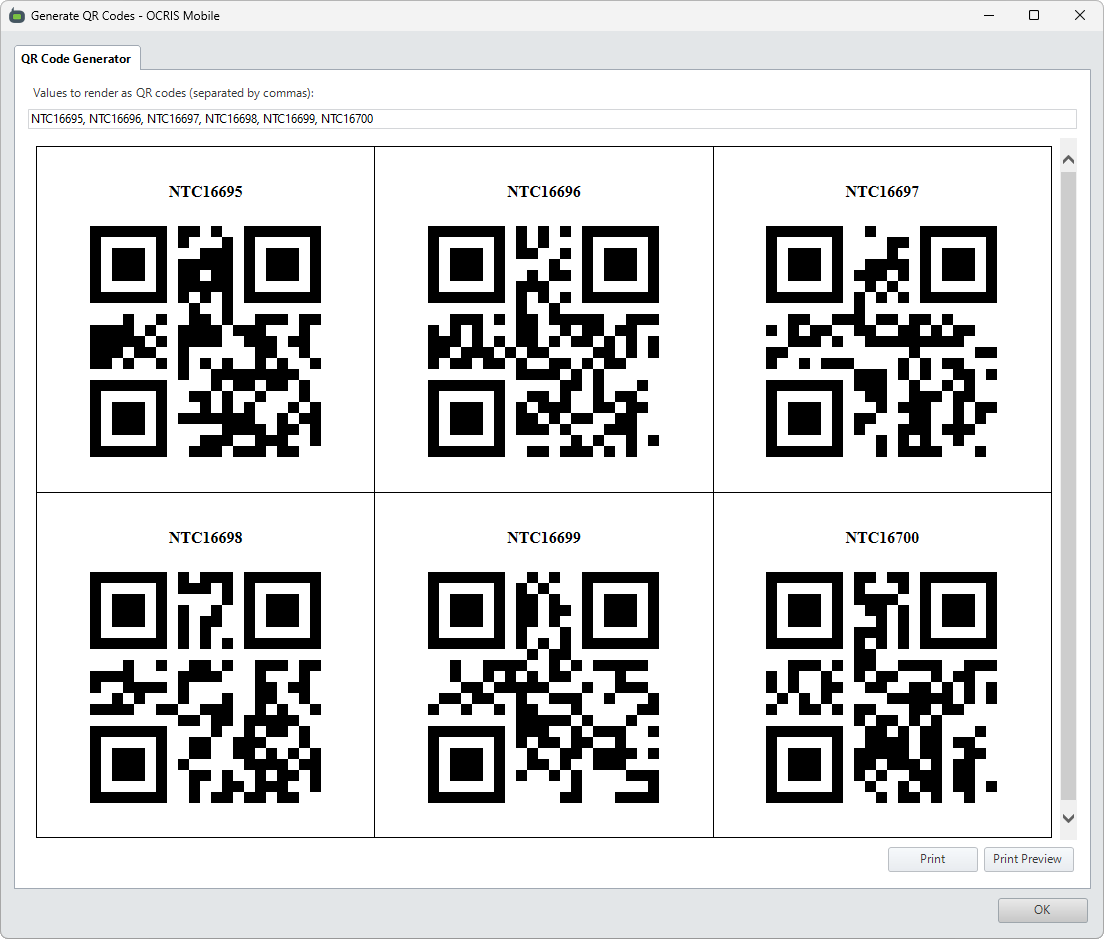Image resolution: width=1104 pixels, height=939 pixels.
Task: Select the NTC16696 QR code image
Action: (x=544, y=341)
